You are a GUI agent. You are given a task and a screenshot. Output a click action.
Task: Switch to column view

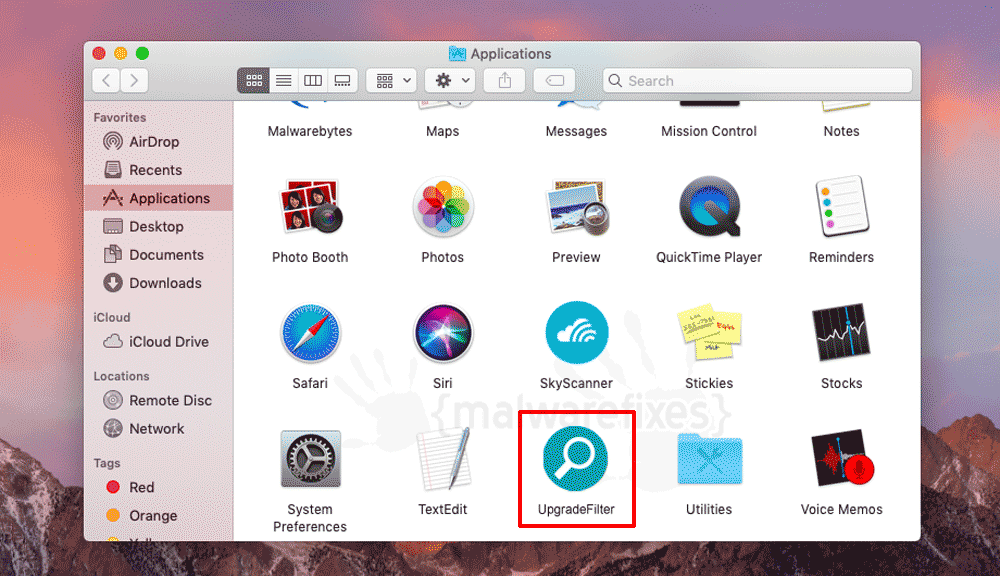[313, 80]
